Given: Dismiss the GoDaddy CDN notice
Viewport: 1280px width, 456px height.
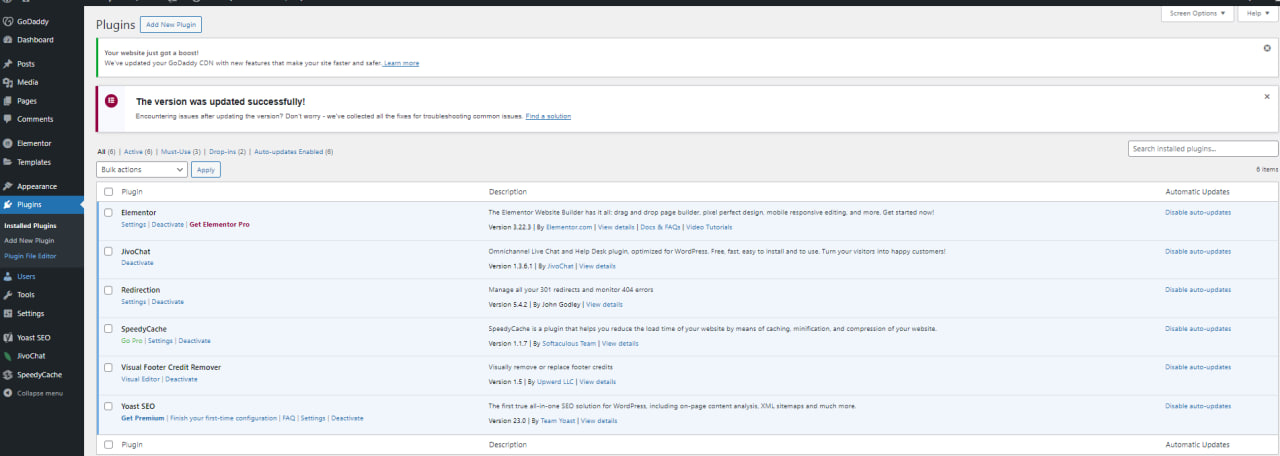Looking at the screenshot, I should pos(1267,47).
